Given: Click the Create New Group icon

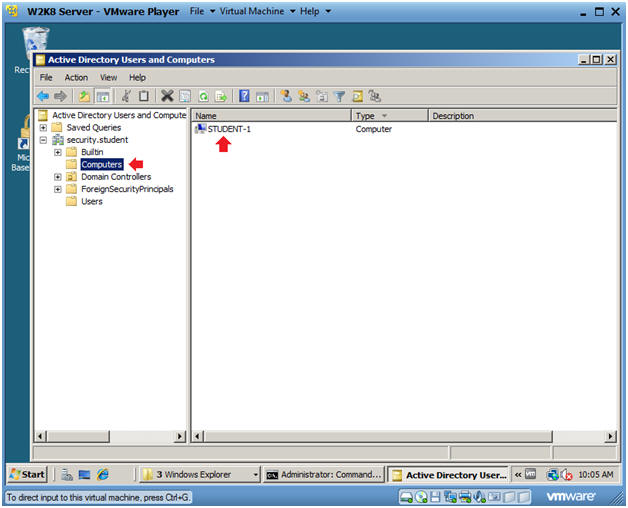Looking at the screenshot, I should point(304,96).
